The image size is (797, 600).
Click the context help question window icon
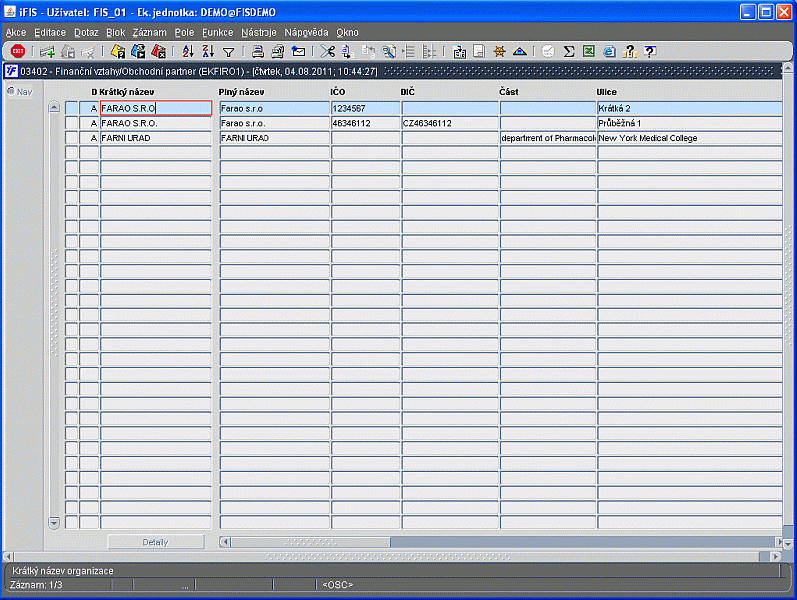tap(650, 51)
